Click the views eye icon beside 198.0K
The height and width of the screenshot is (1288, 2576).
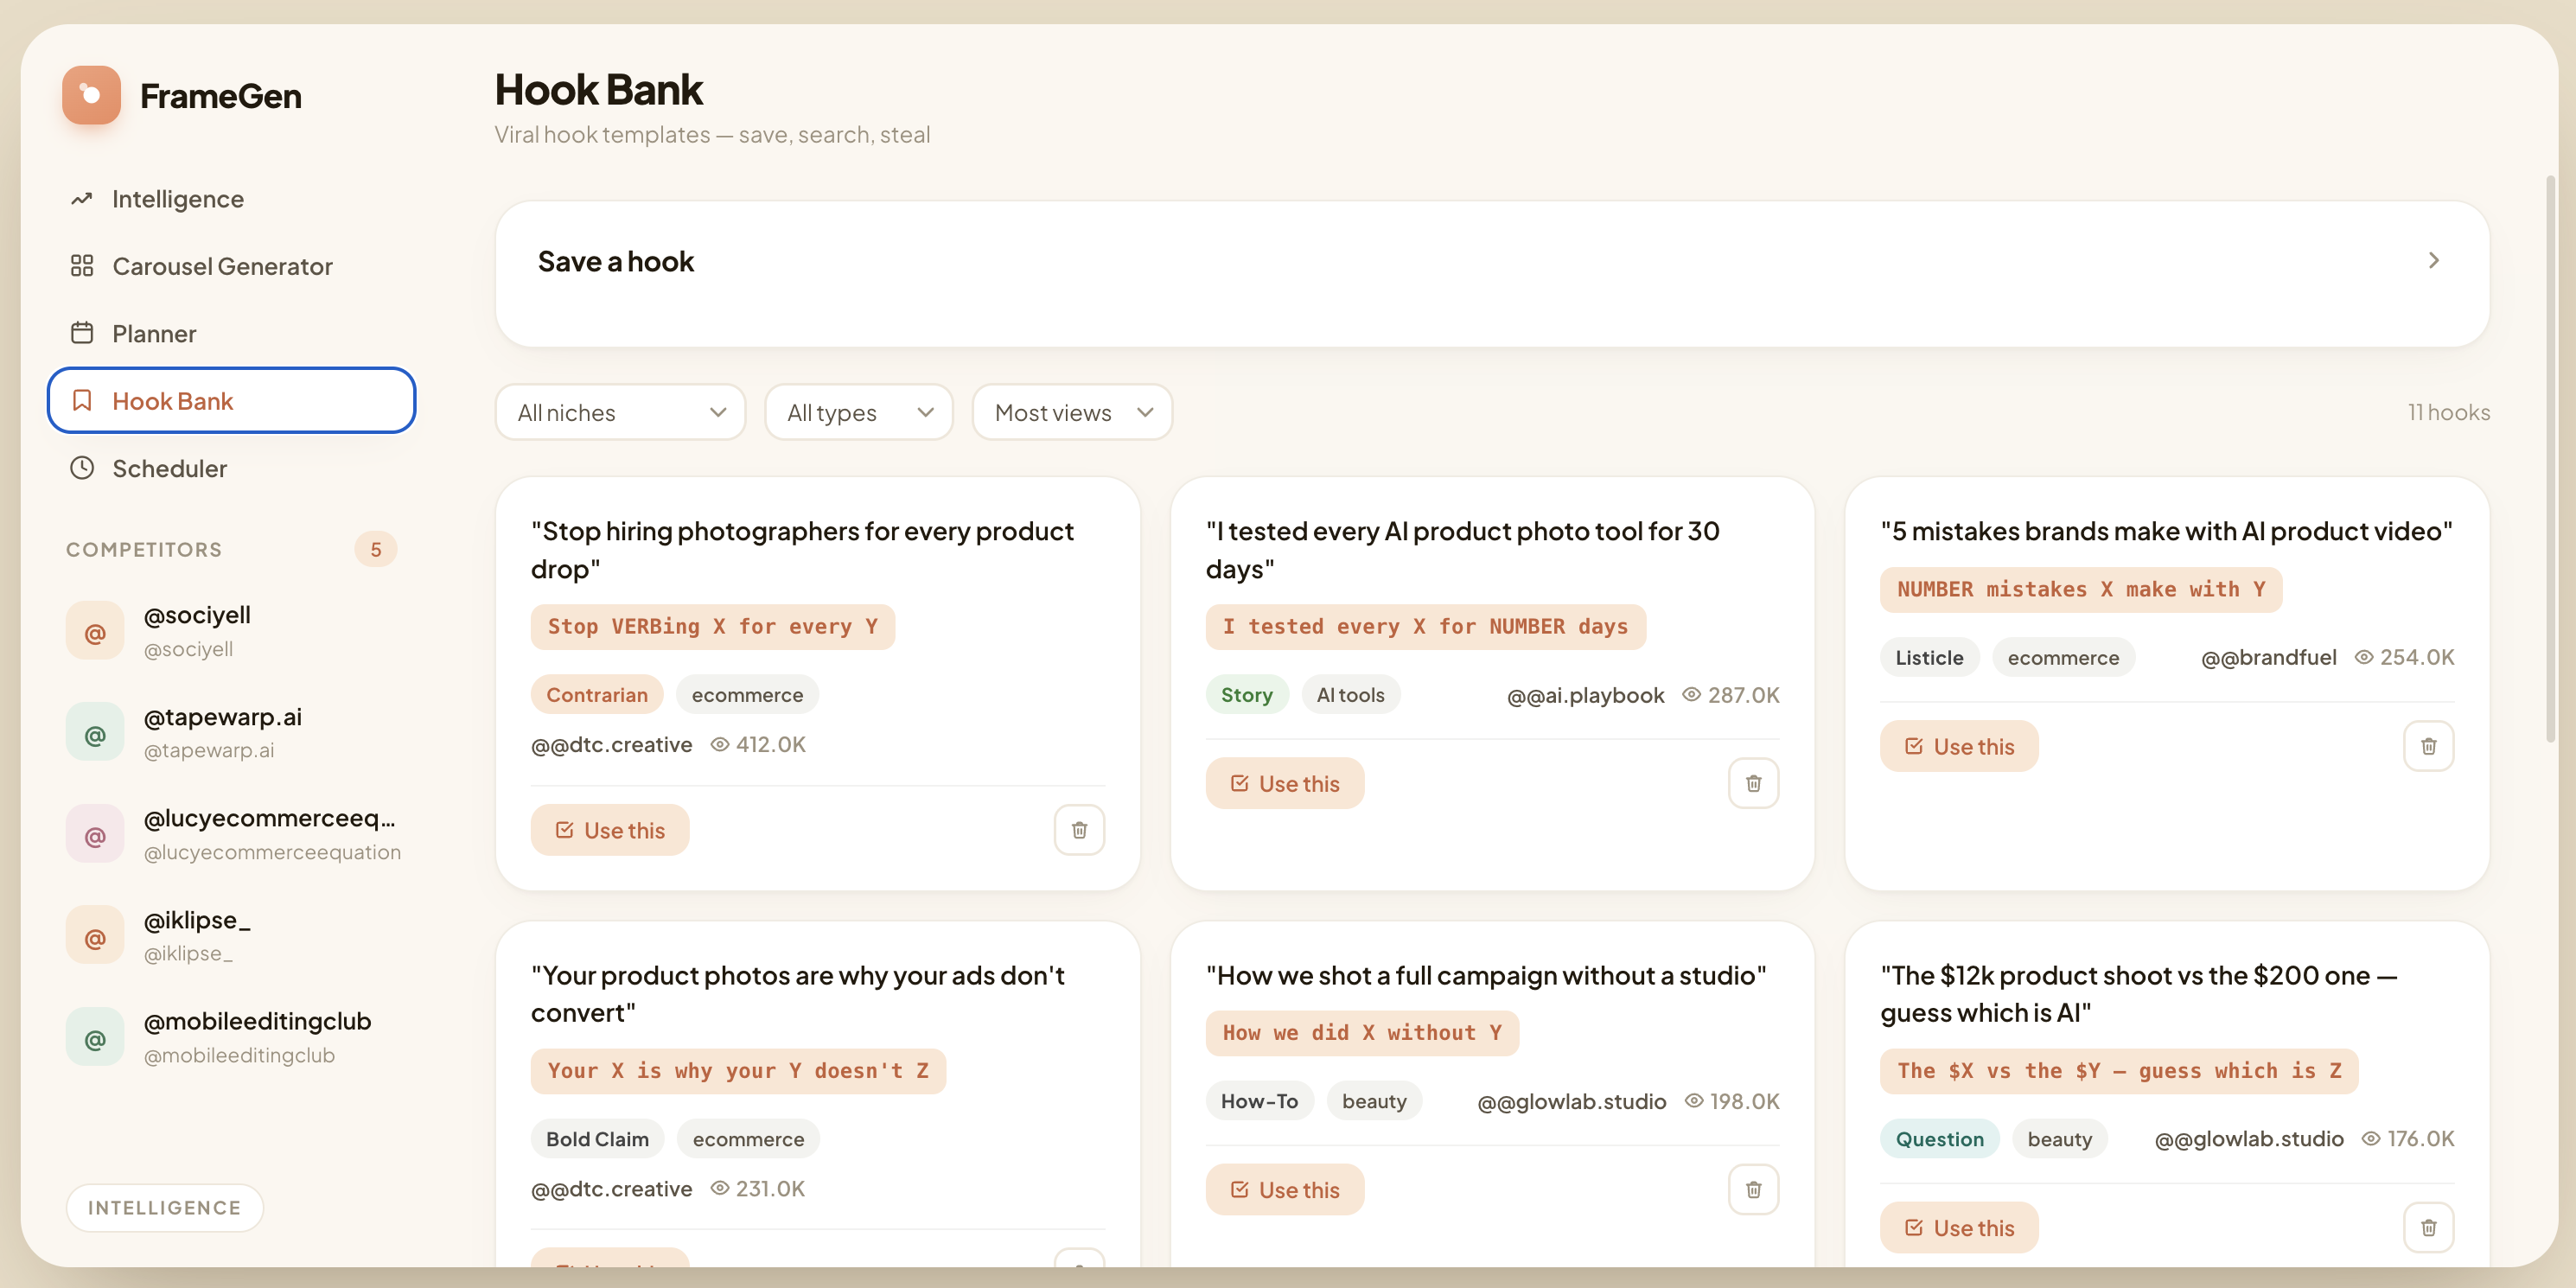(x=1694, y=1100)
